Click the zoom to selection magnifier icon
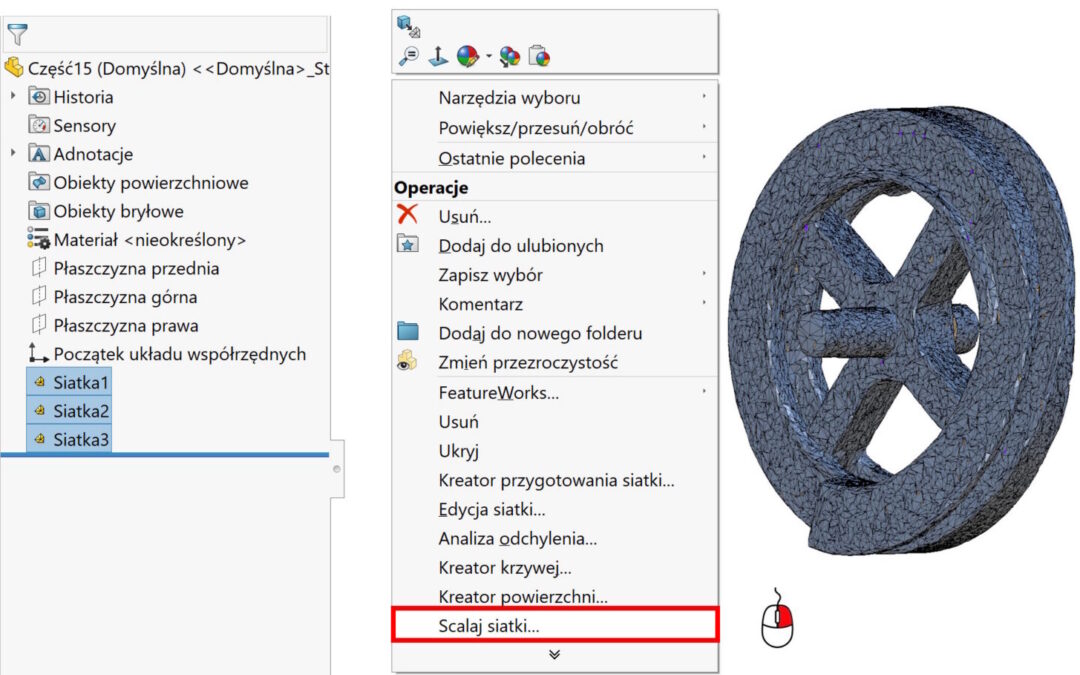 [408, 57]
